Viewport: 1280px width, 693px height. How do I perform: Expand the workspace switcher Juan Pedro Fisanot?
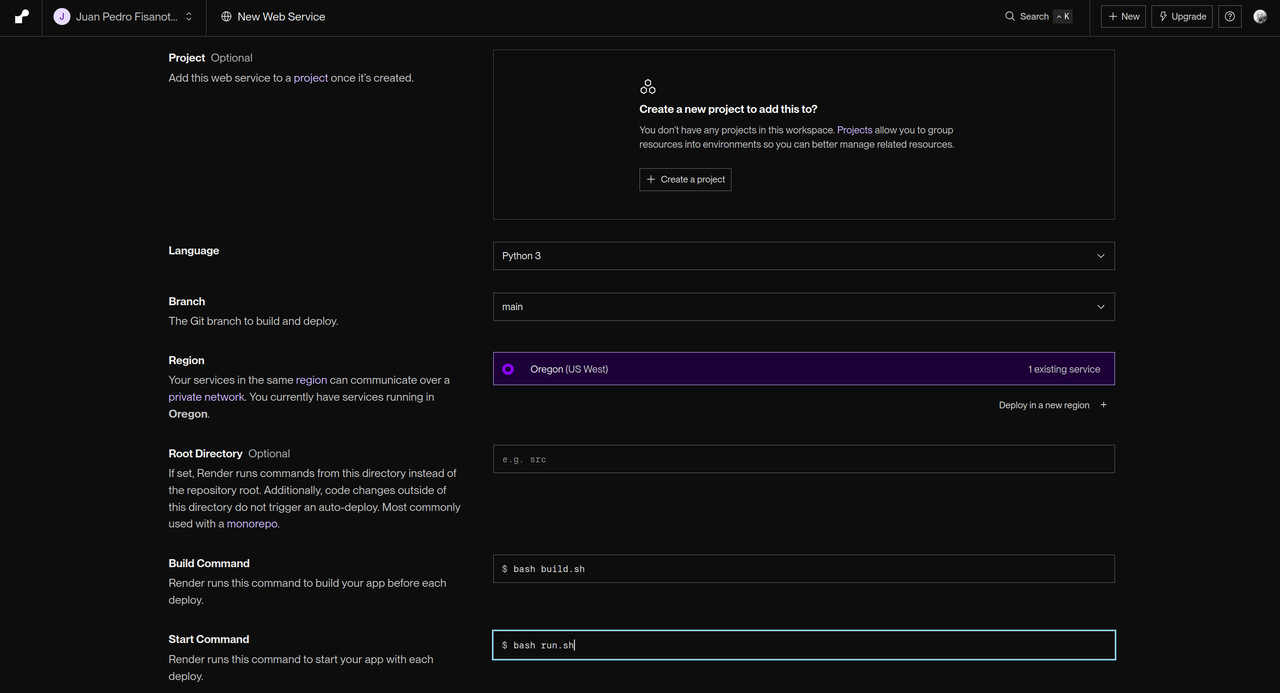(x=124, y=16)
